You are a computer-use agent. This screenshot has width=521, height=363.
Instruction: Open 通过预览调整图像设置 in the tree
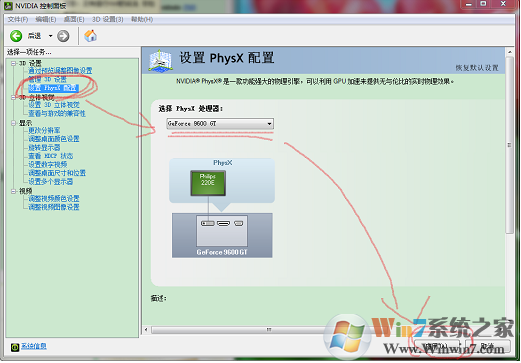60,71
